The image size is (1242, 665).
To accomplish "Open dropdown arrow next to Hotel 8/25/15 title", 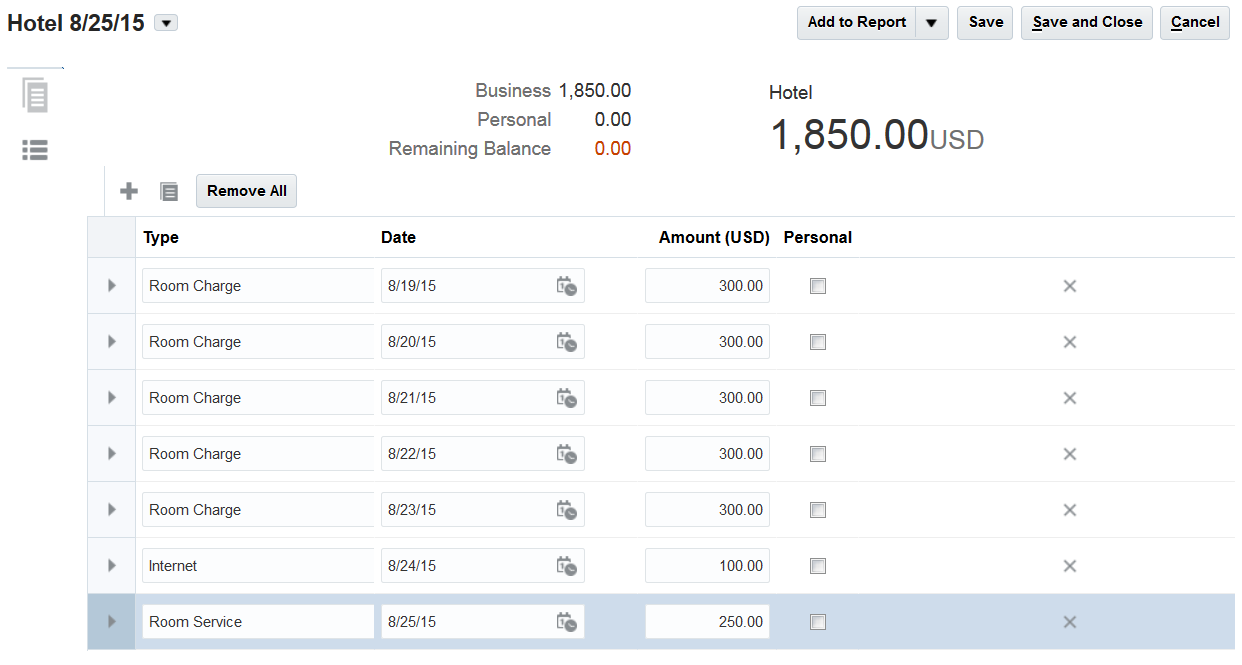I will 166,23.
